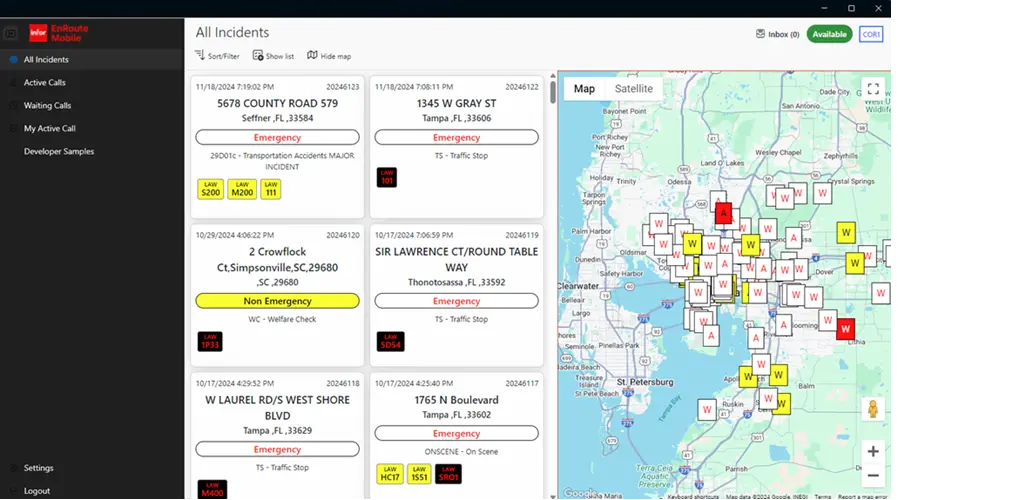Click unit badge LAW 1S51

click(419, 474)
